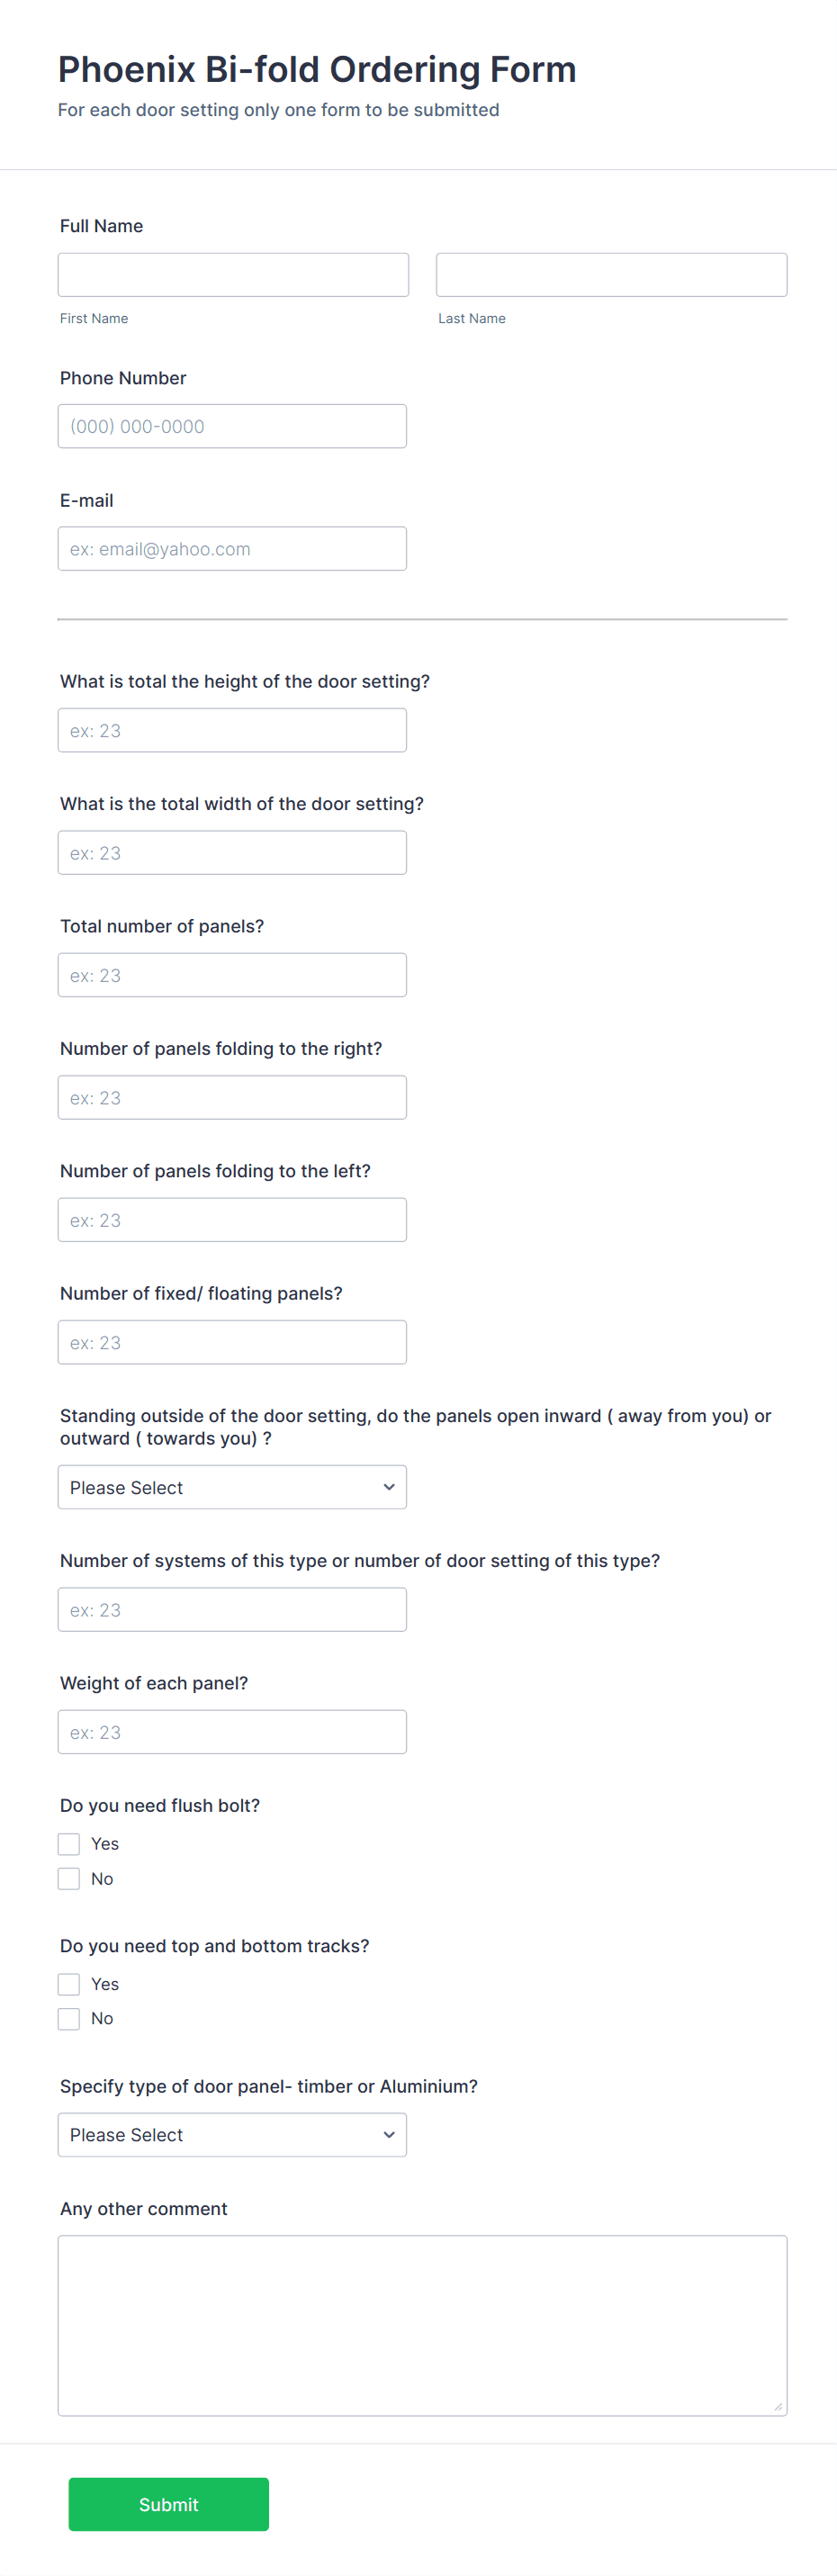Click into the First Name field

pyautogui.click(x=232, y=274)
